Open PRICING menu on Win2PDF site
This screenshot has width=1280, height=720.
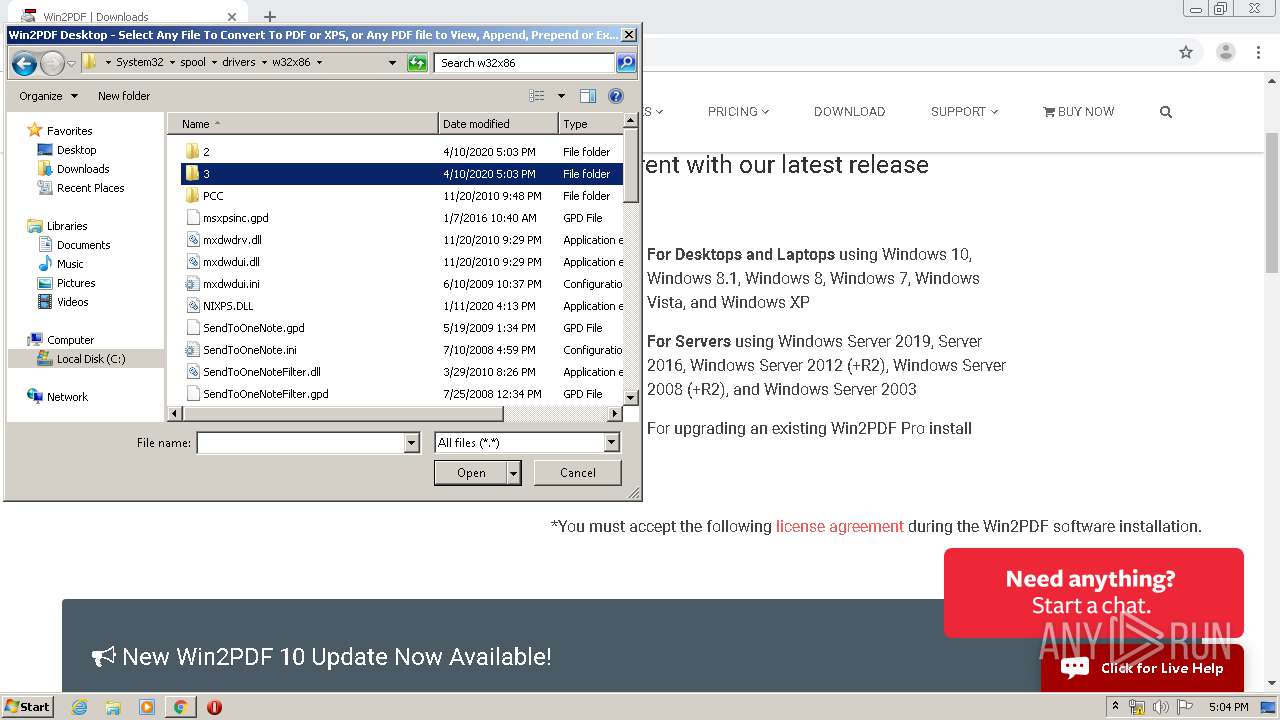(738, 112)
